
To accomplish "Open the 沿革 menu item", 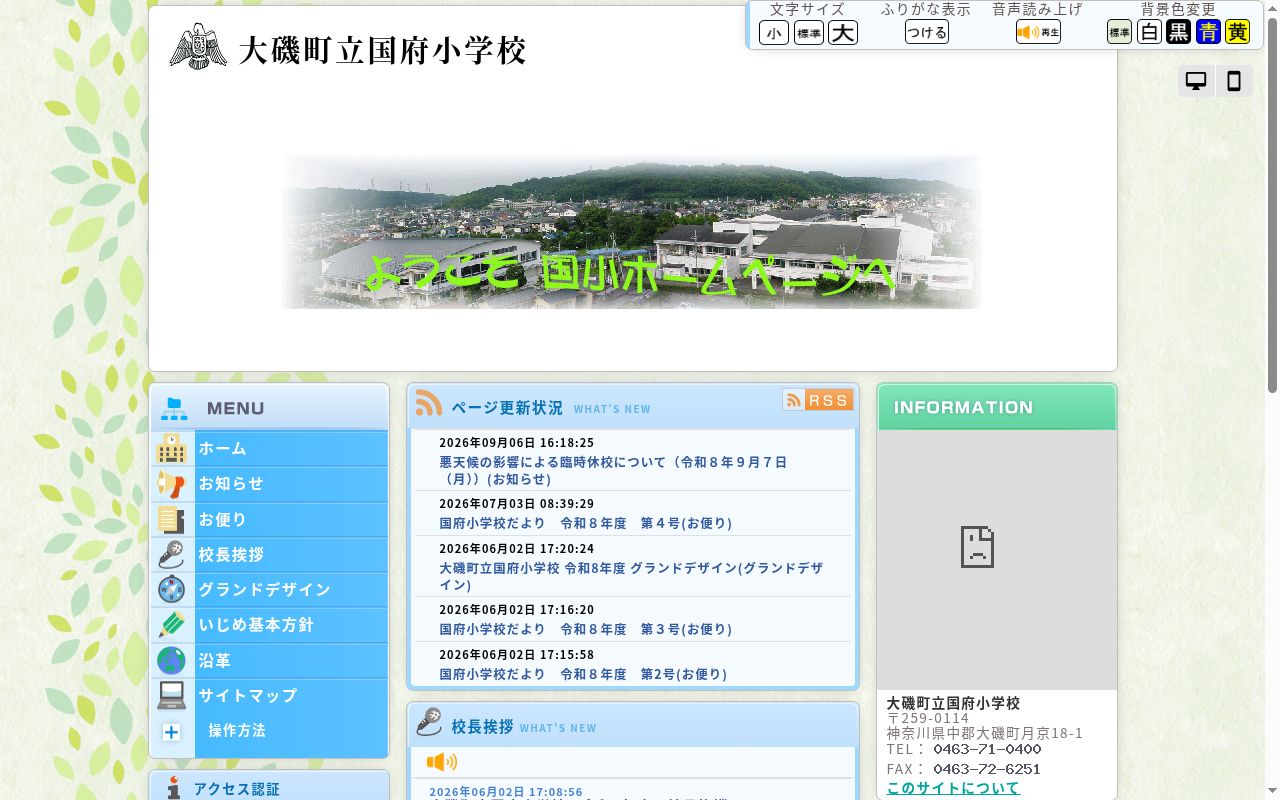I will tap(270, 661).
